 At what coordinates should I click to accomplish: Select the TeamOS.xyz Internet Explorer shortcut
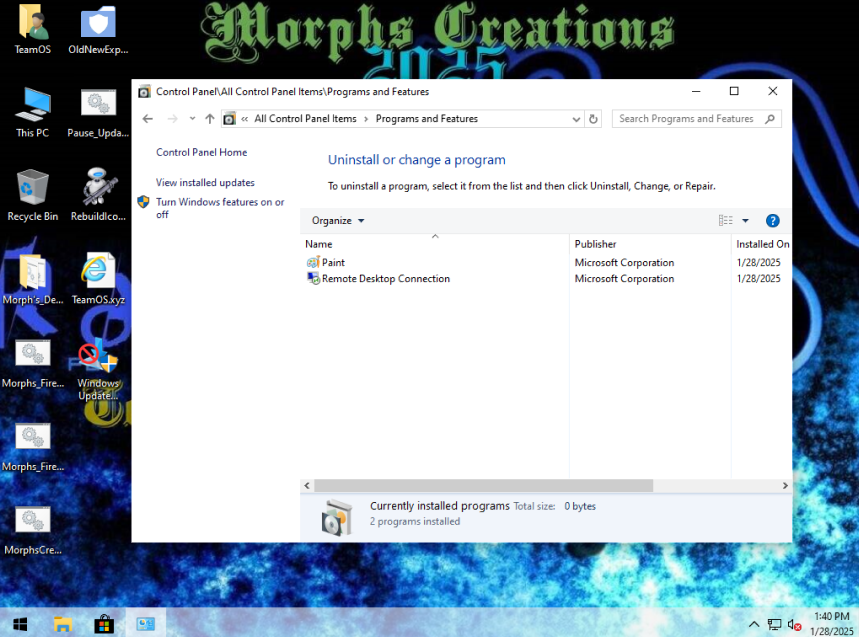point(98,279)
